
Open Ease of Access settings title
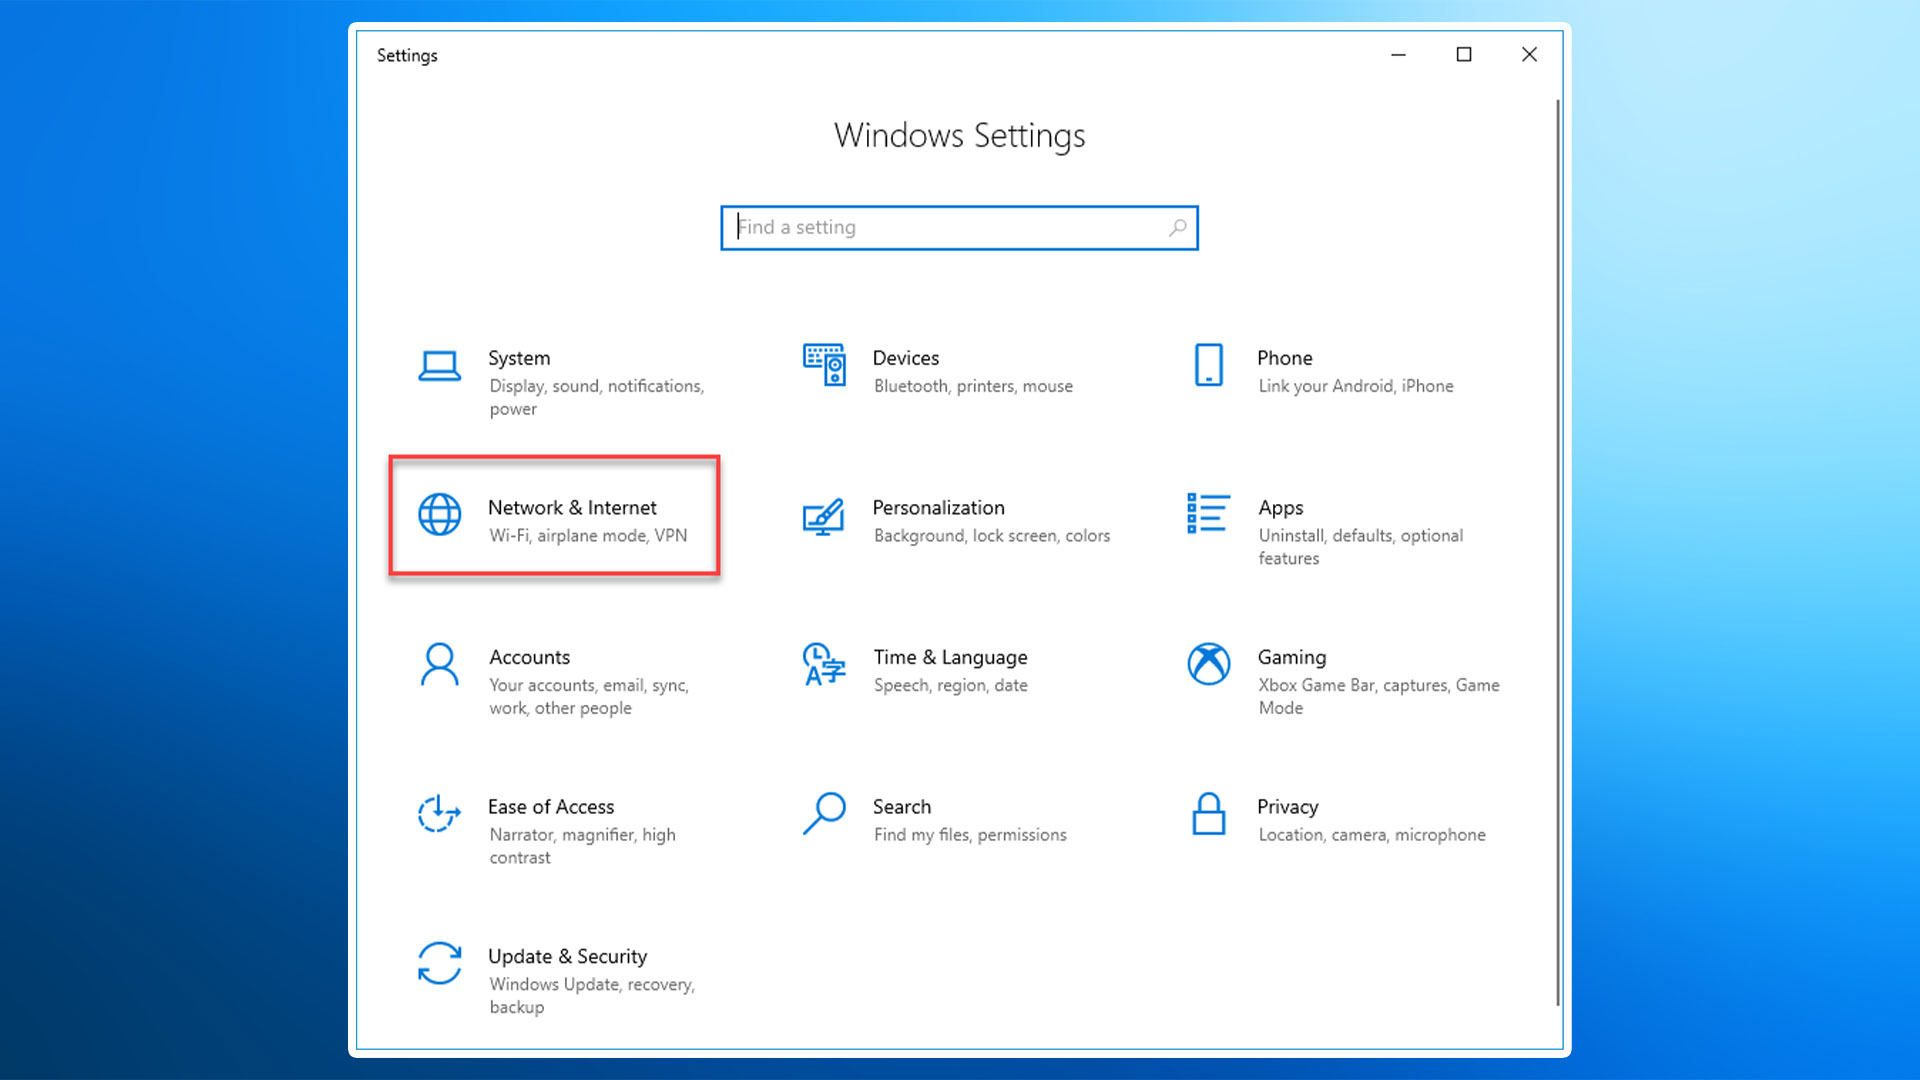click(x=551, y=807)
